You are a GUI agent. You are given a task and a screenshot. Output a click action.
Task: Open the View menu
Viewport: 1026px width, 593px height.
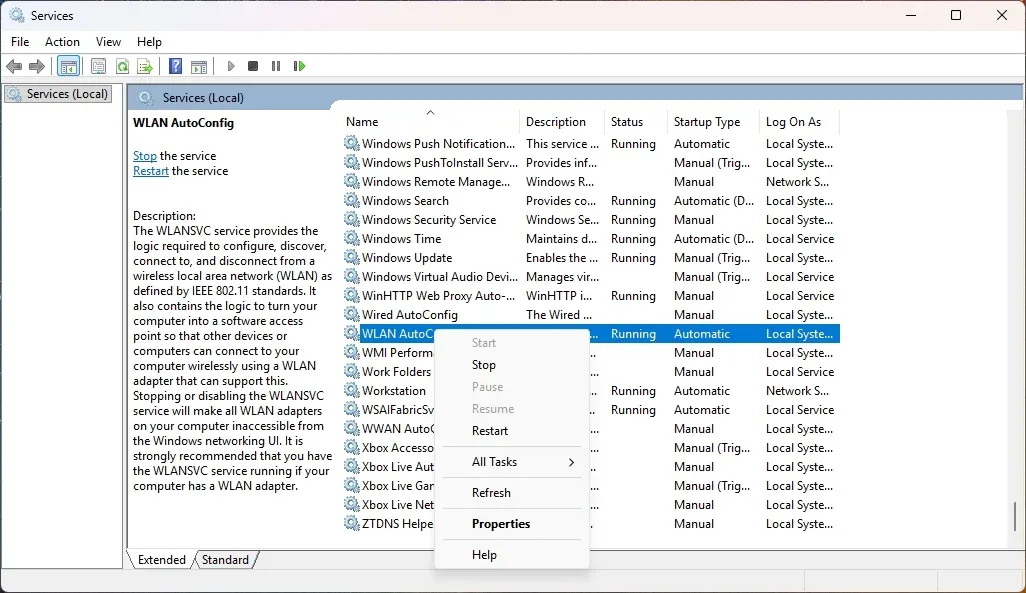(108, 42)
